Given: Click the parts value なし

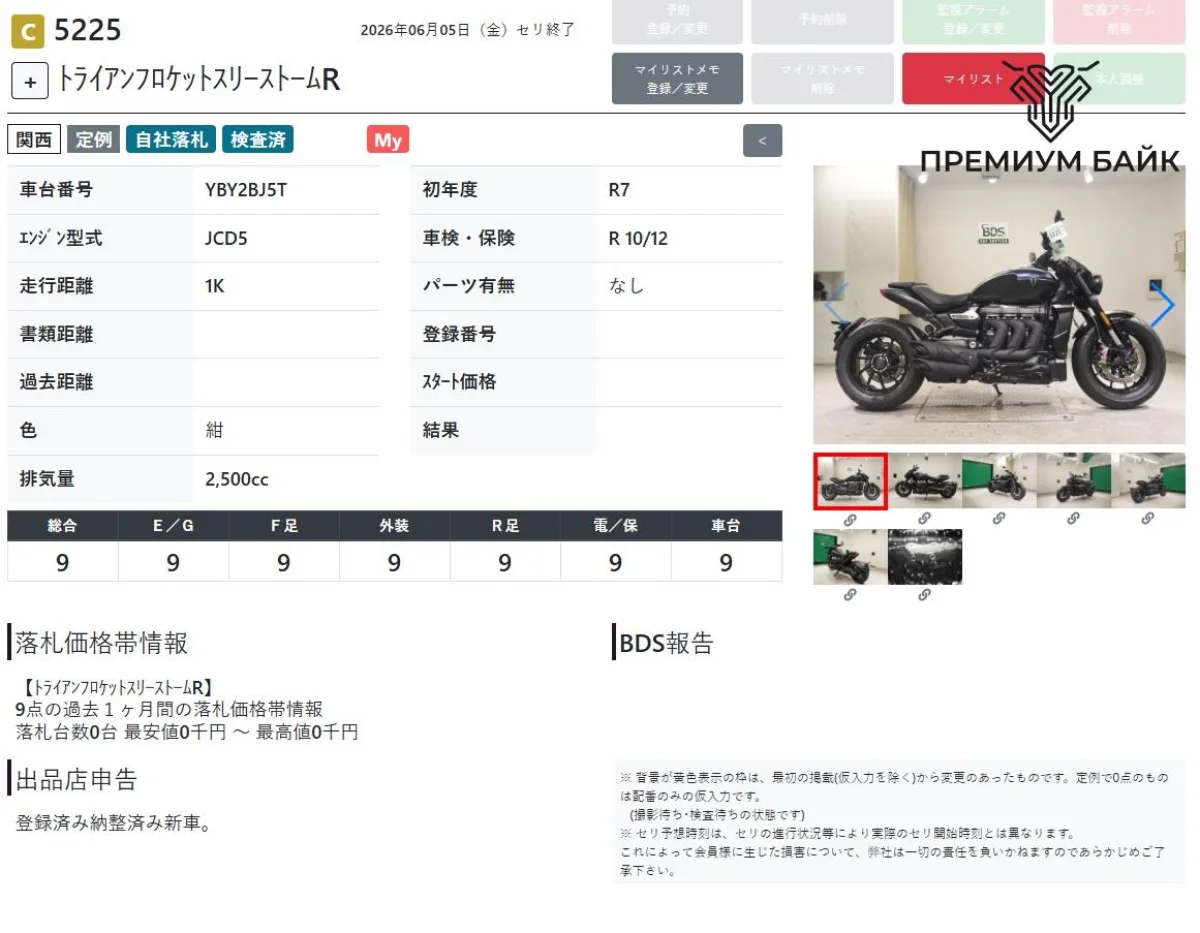Looking at the screenshot, I should [x=627, y=286].
